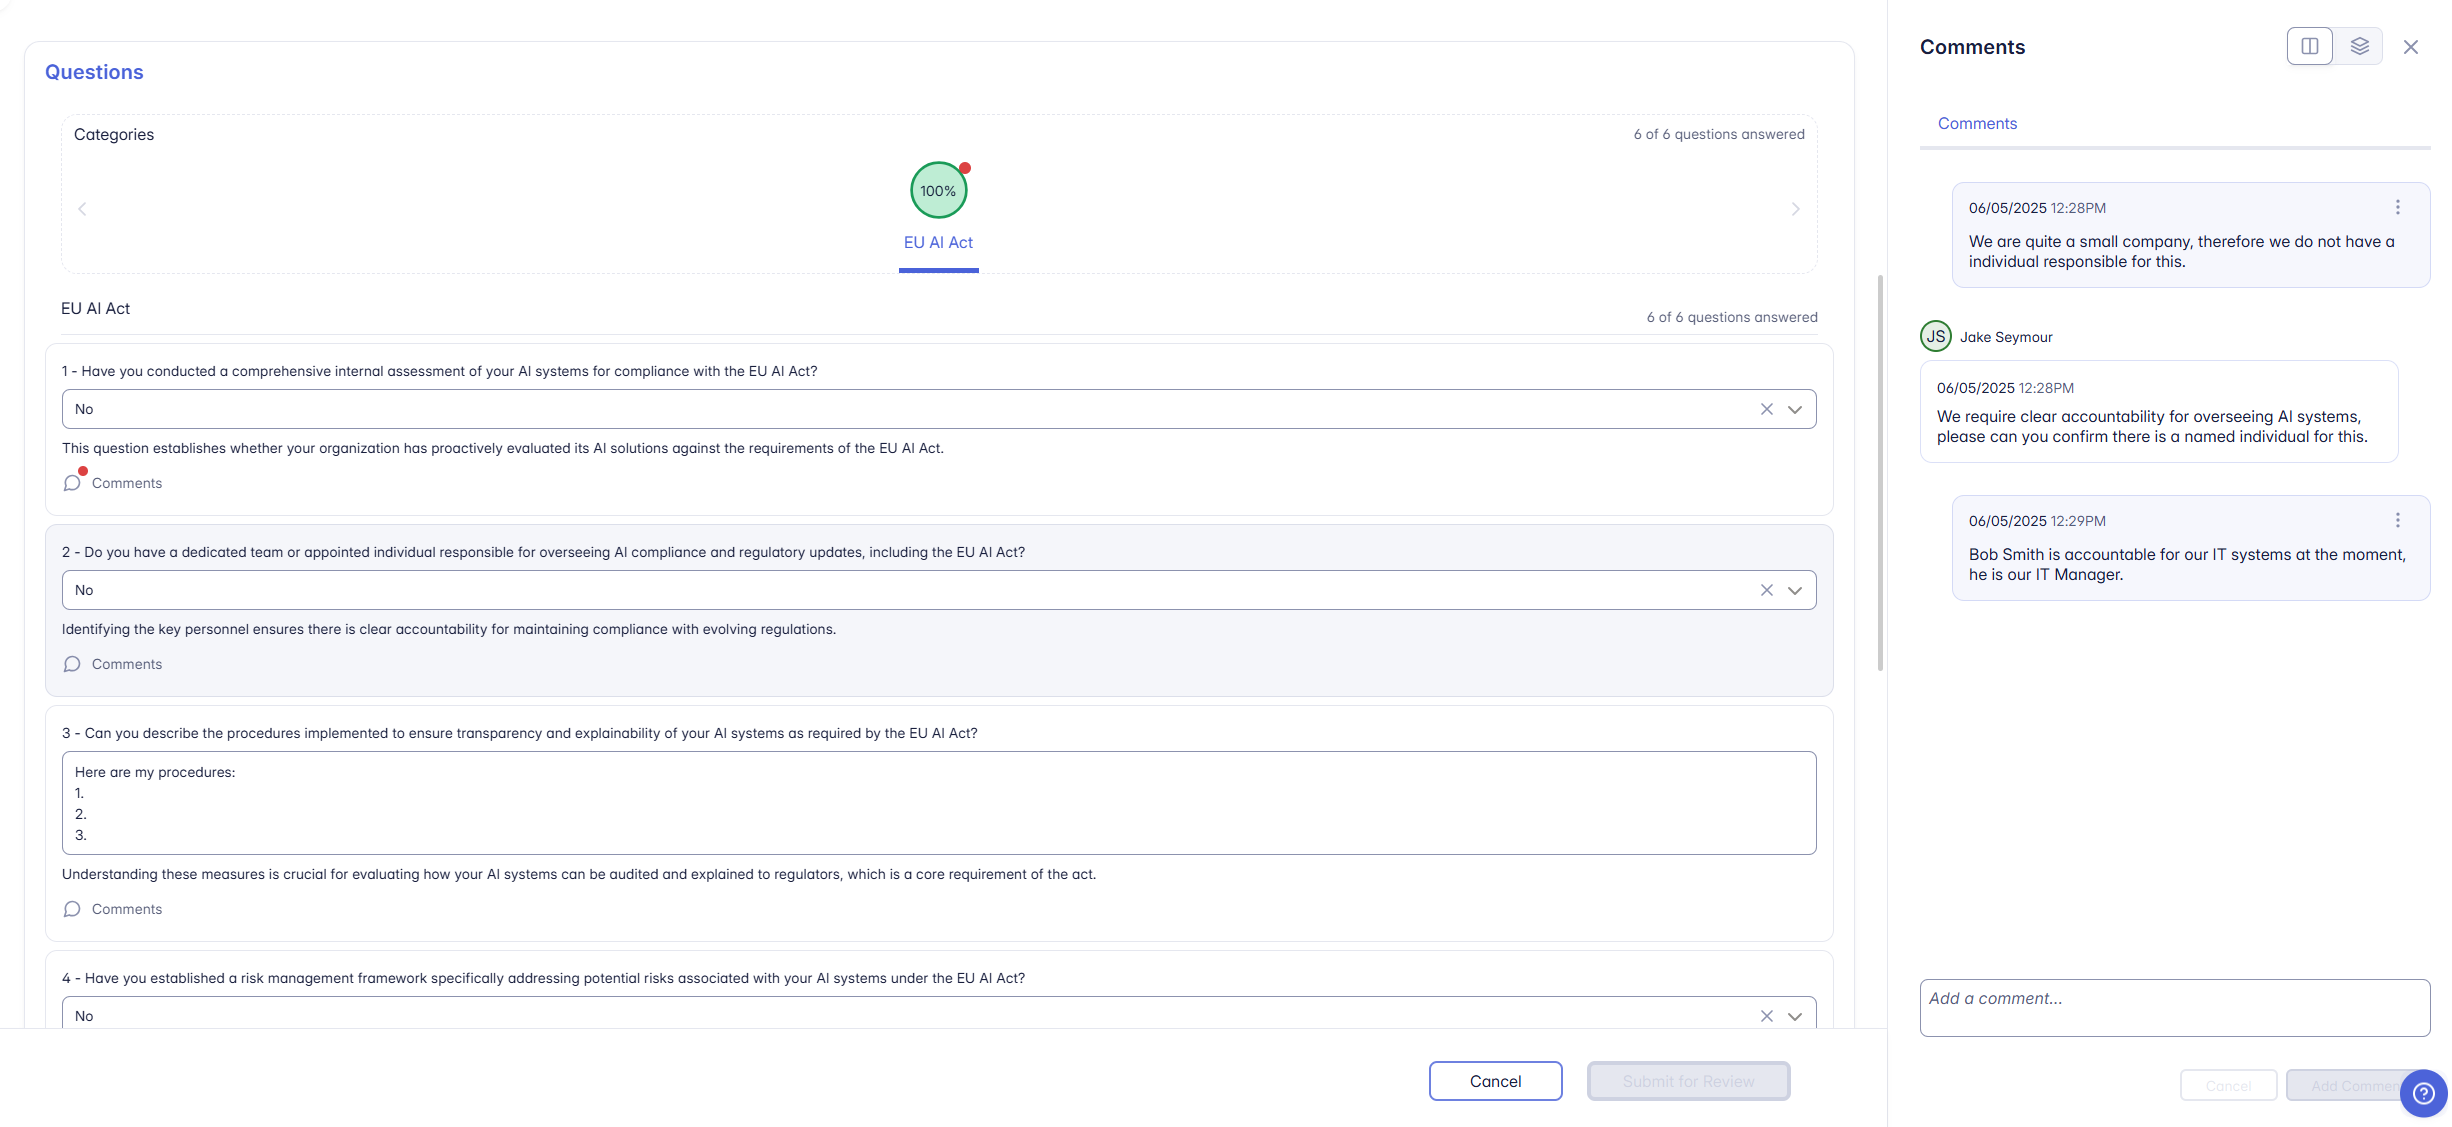Expand question 4 answer dropdown
2452x1127 pixels.
[1795, 1016]
